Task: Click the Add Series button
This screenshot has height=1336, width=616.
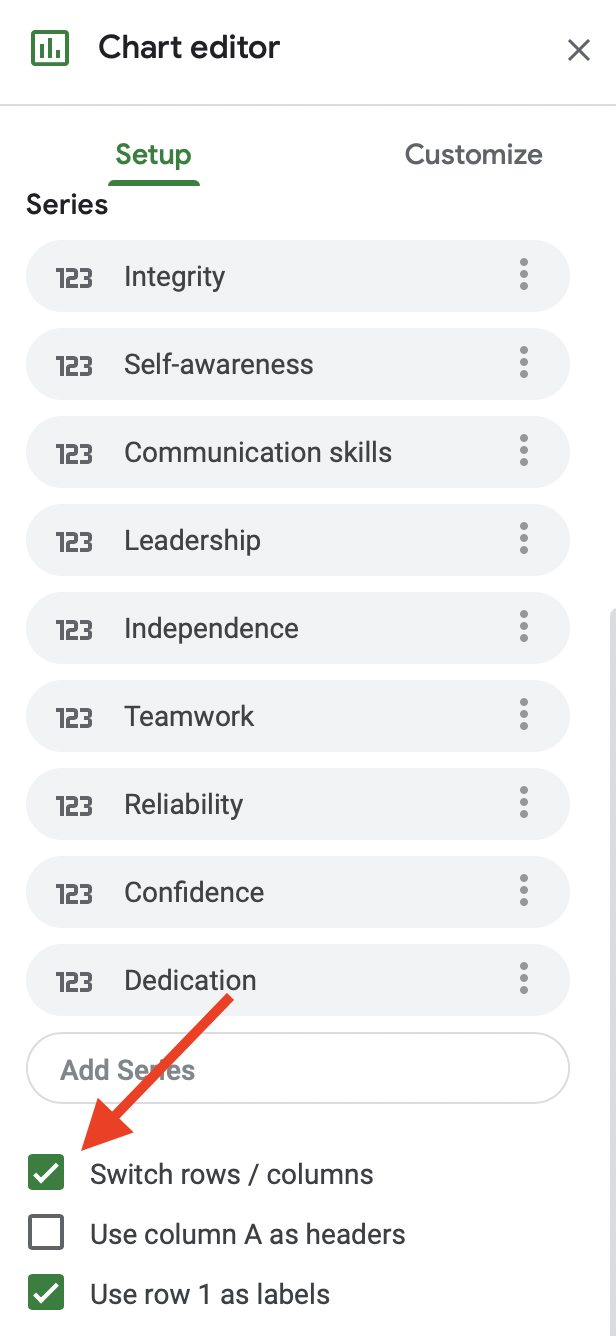Action: [298, 1068]
